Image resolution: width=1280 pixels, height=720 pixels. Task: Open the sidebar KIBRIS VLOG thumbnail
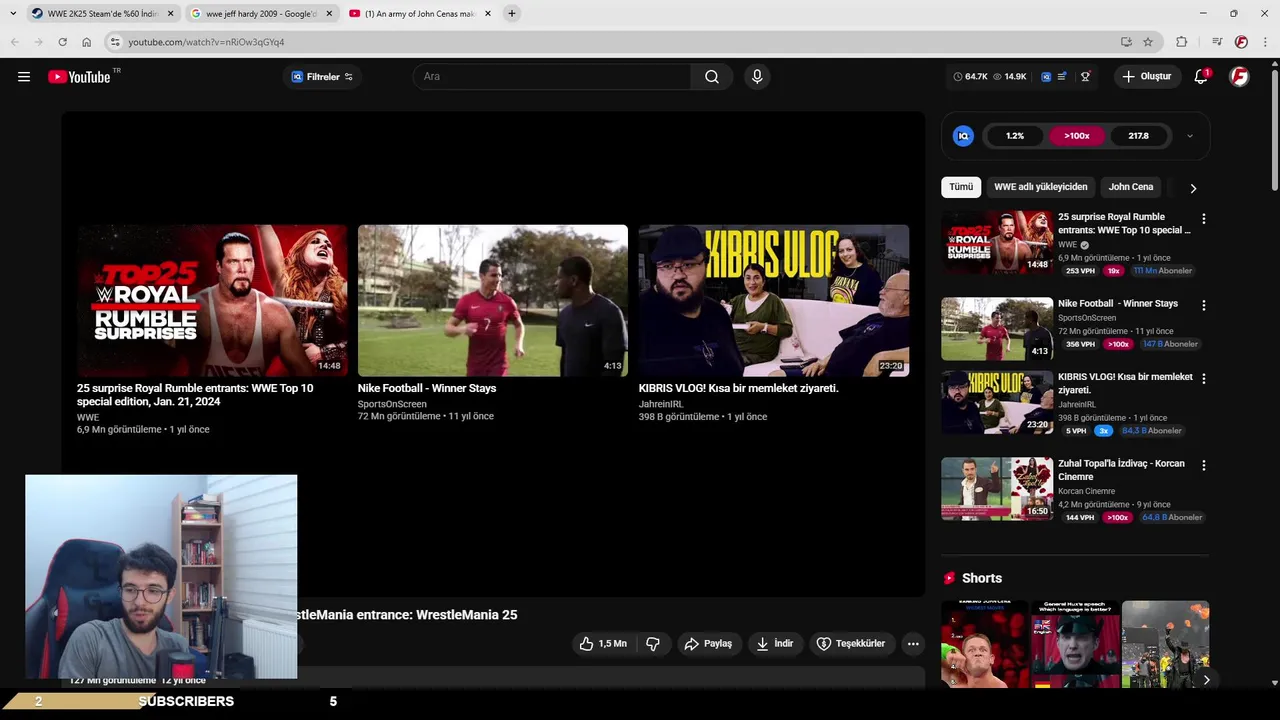coord(997,402)
